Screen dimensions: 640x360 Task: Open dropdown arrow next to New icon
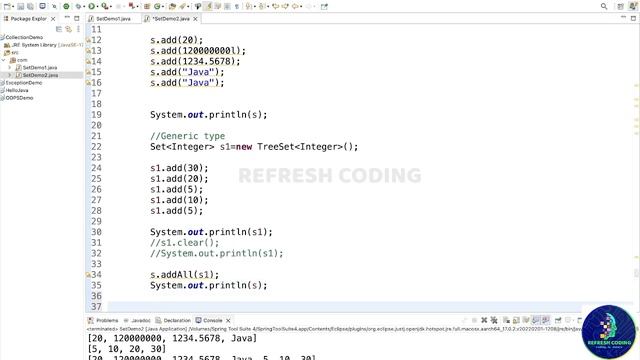(13, 7)
